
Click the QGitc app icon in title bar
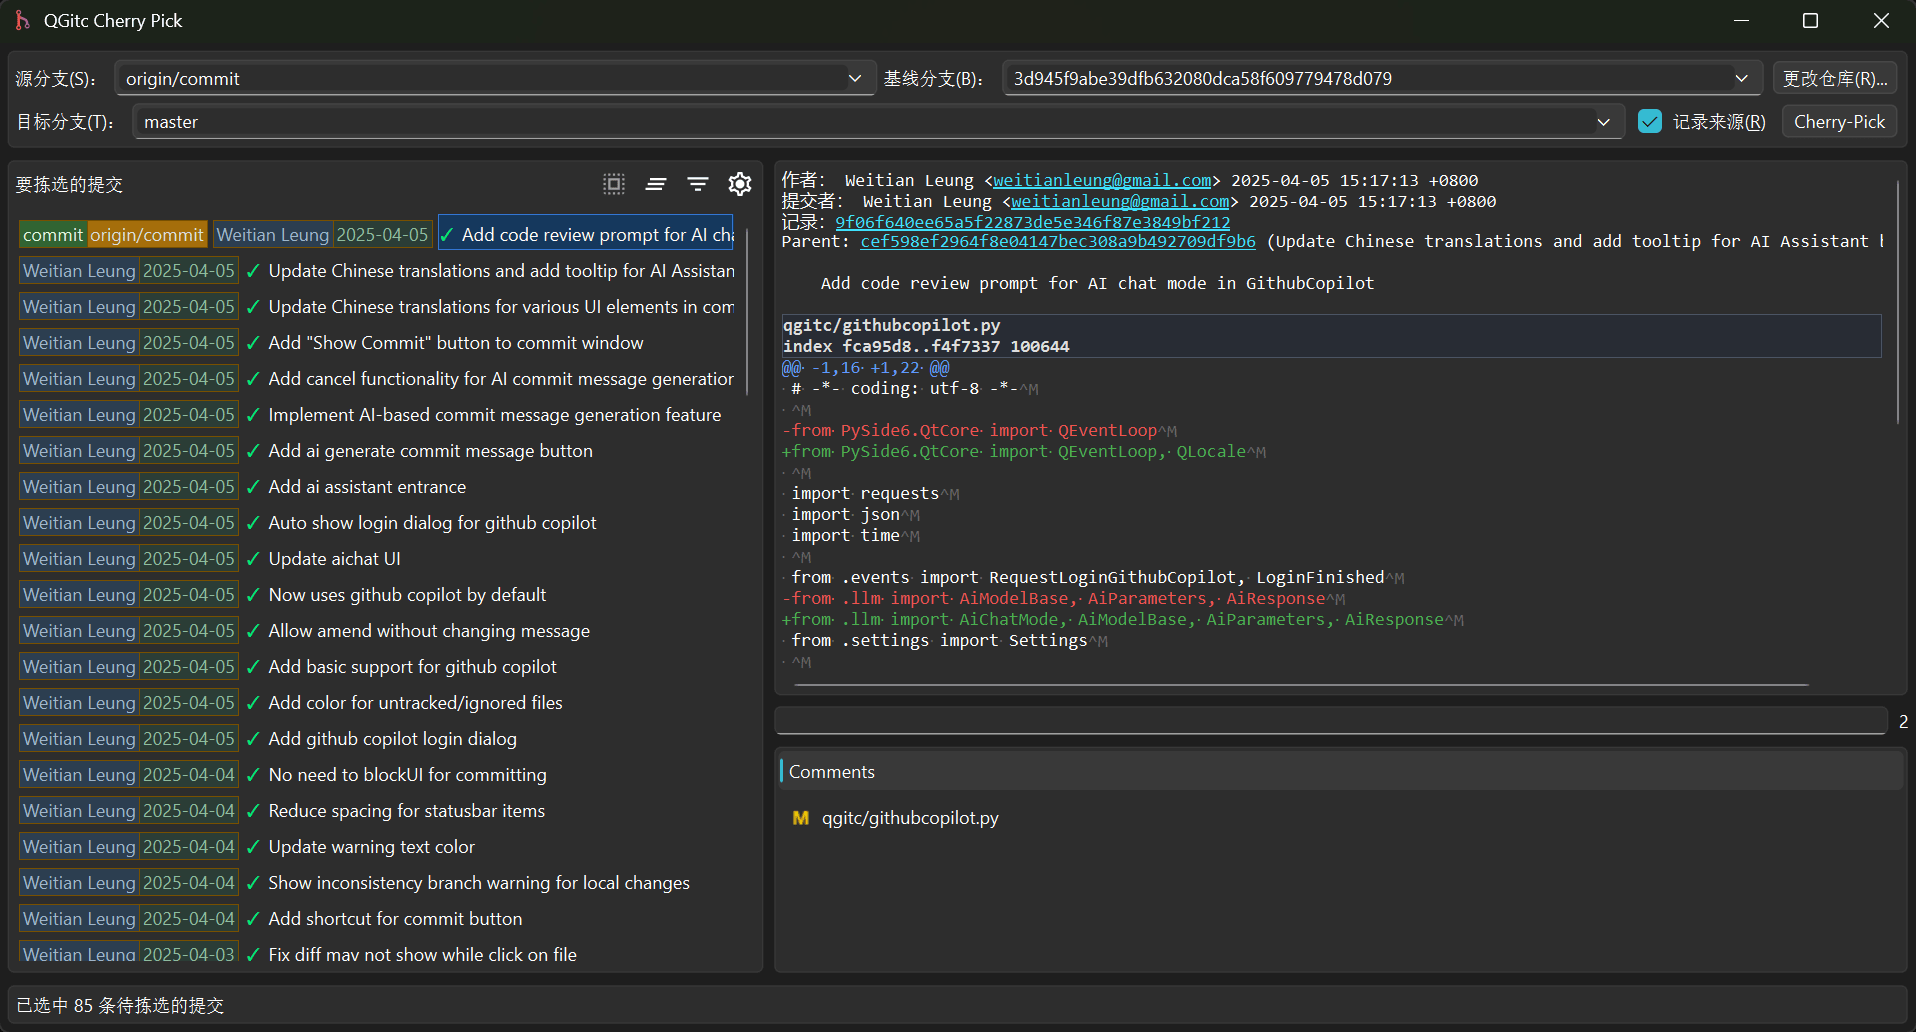coord(22,21)
